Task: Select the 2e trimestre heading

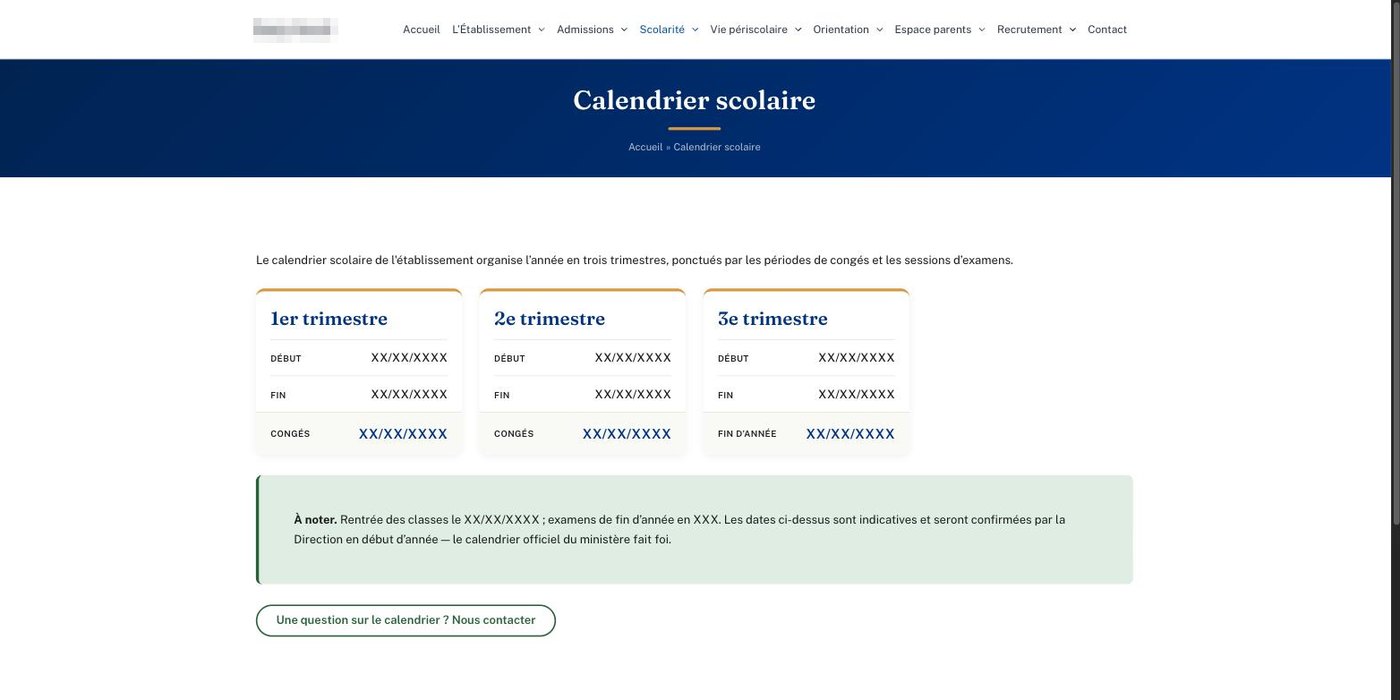Action: pos(549,319)
